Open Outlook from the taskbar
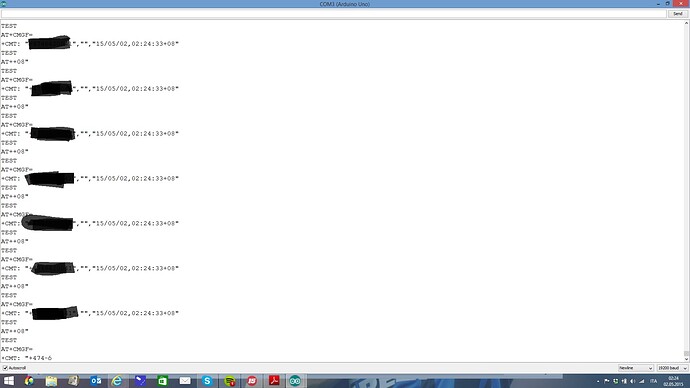Image resolution: width=690 pixels, height=388 pixels. [96, 381]
